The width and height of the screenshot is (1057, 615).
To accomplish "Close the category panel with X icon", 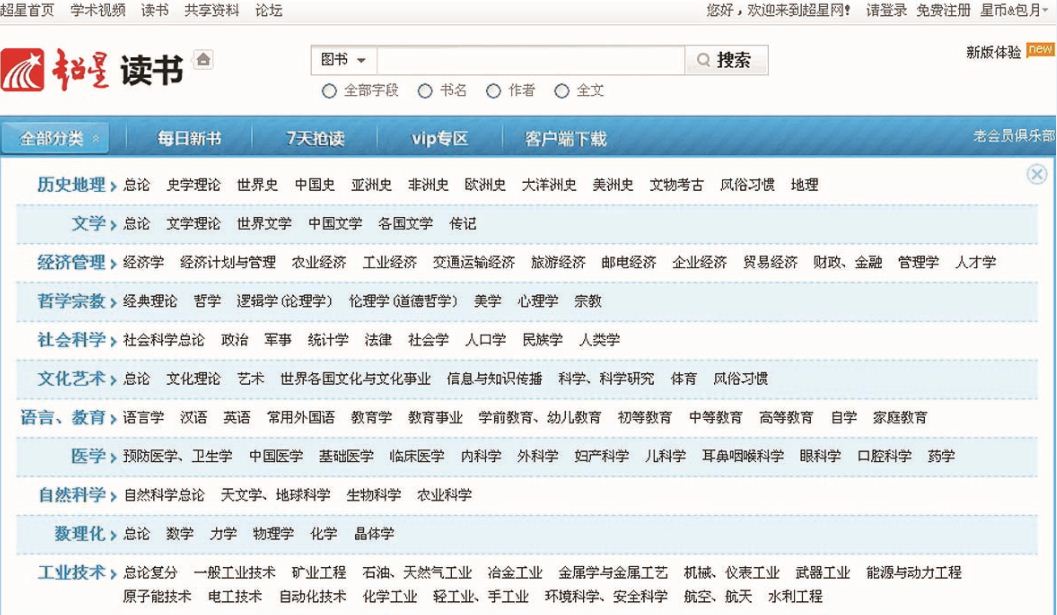I will tap(1037, 174).
